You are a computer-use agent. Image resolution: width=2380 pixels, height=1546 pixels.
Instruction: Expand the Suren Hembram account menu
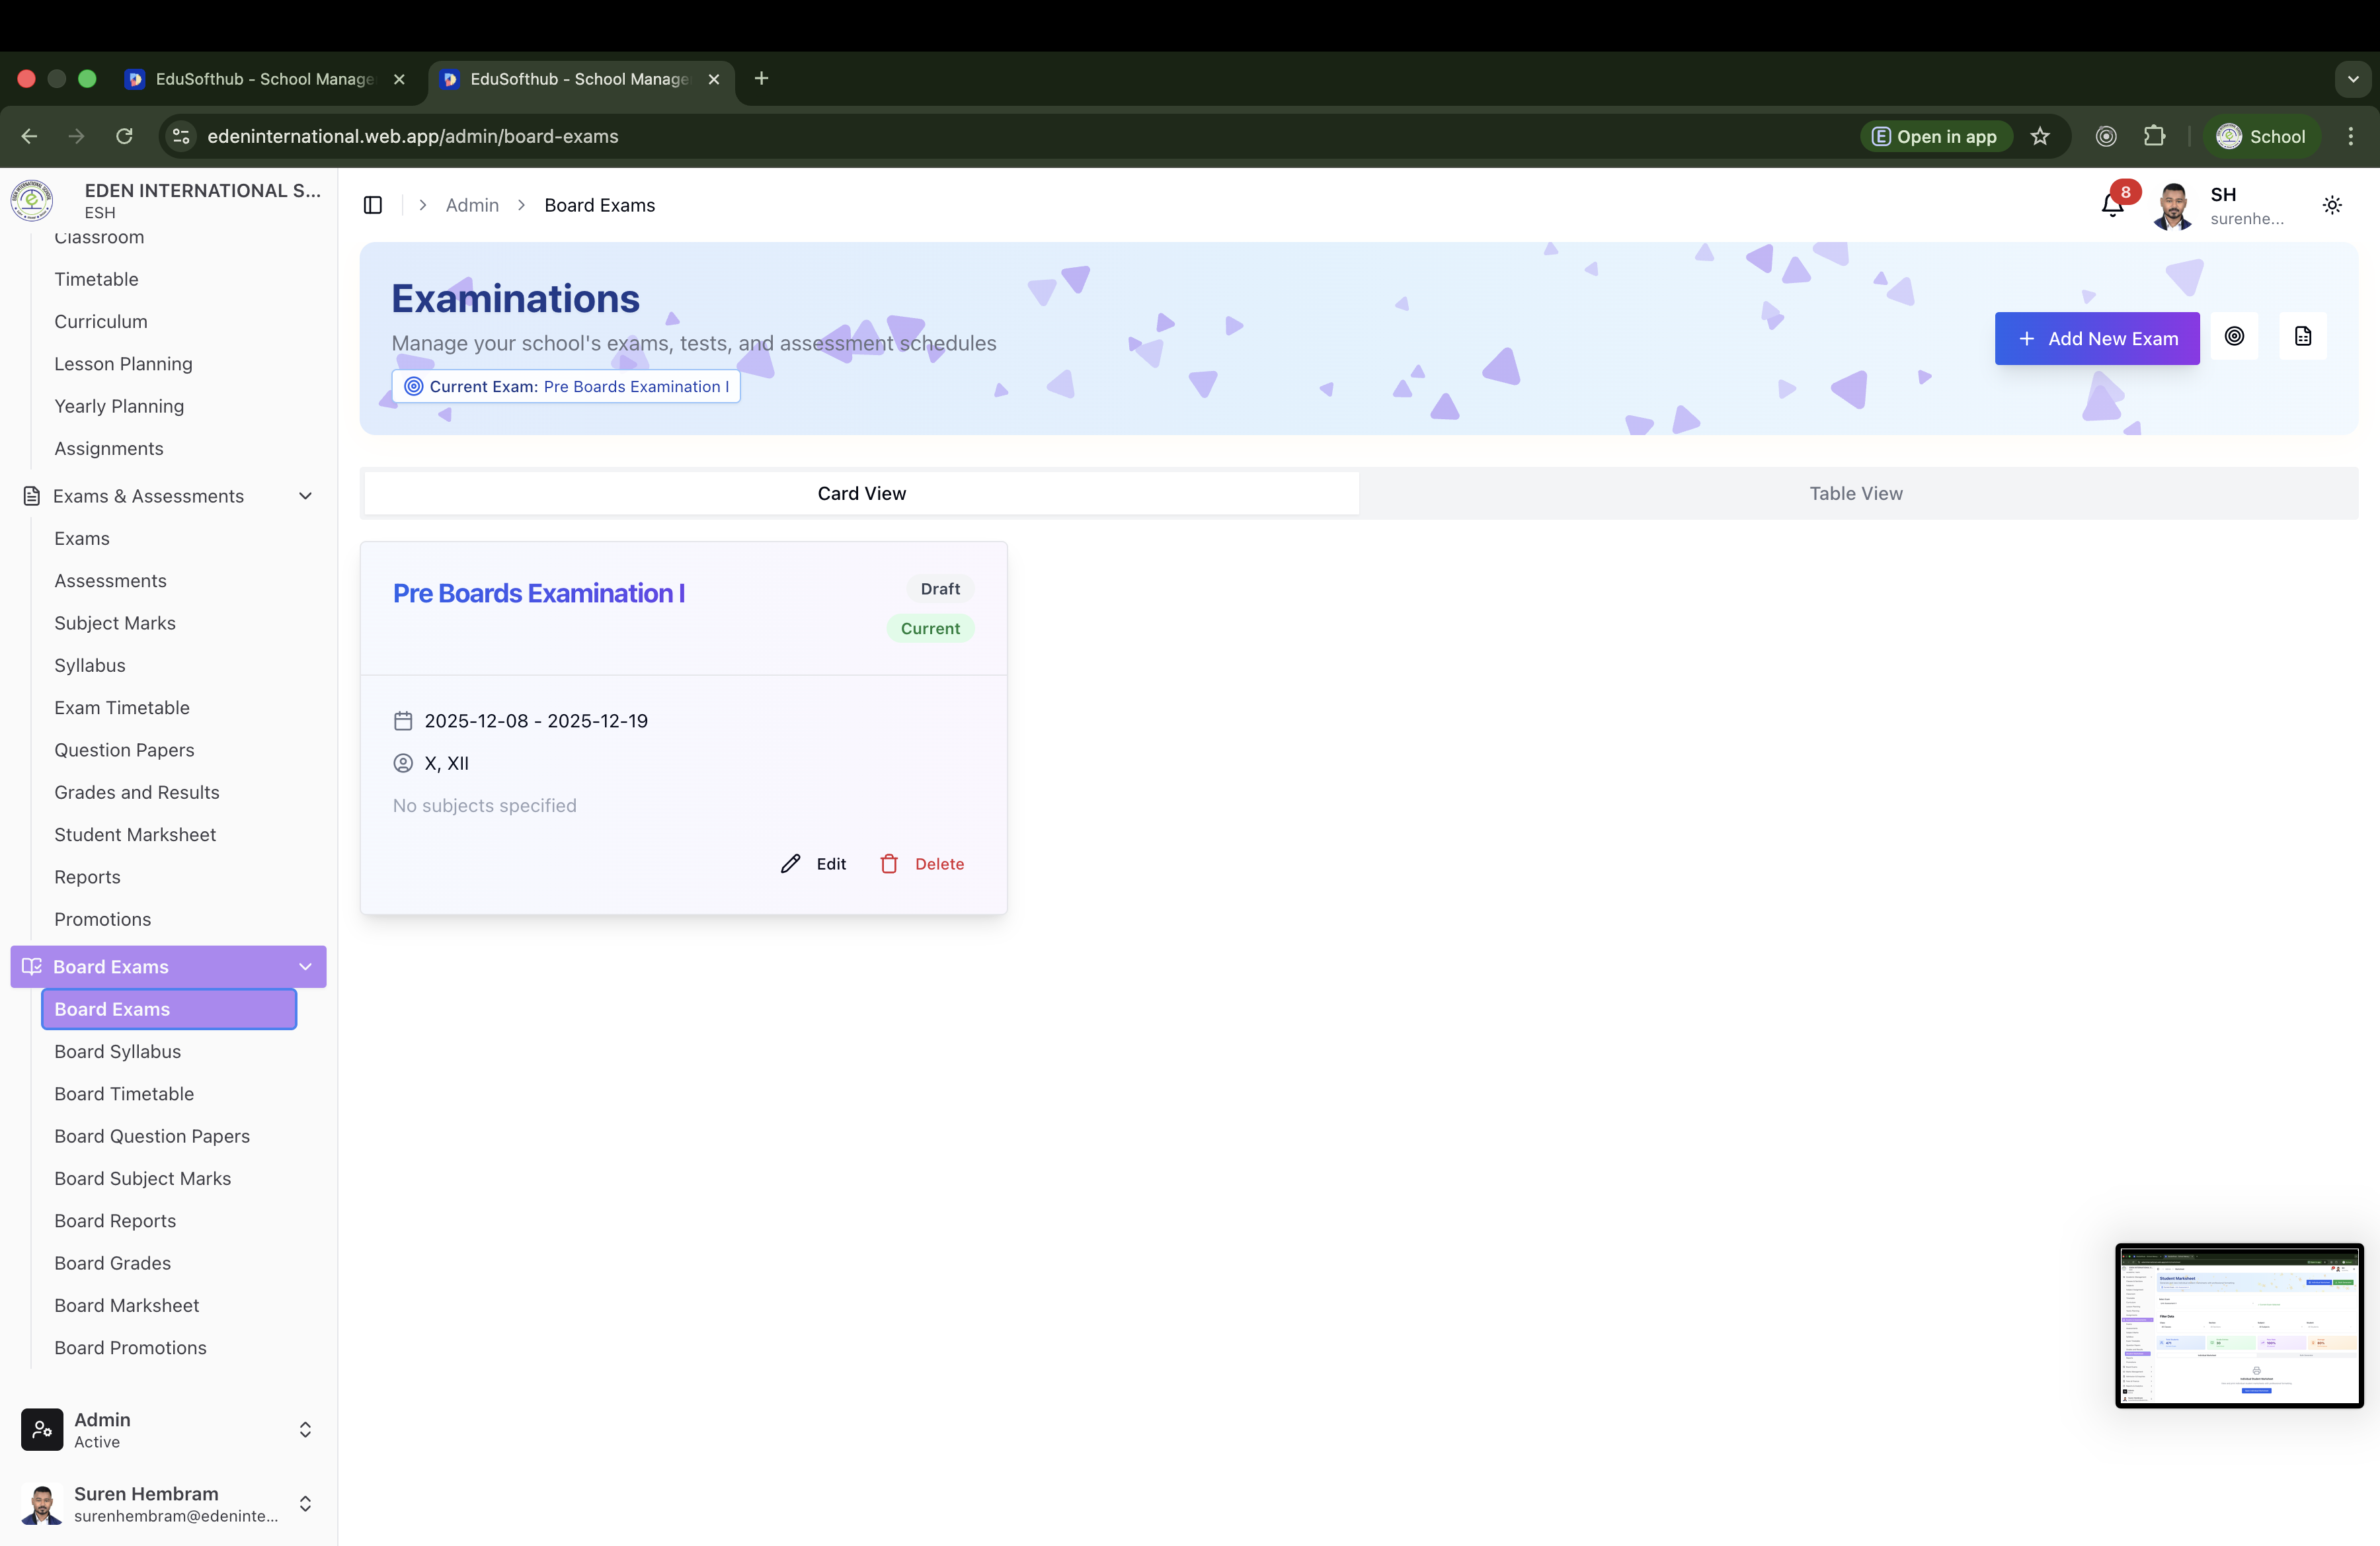pos(305,1502)
